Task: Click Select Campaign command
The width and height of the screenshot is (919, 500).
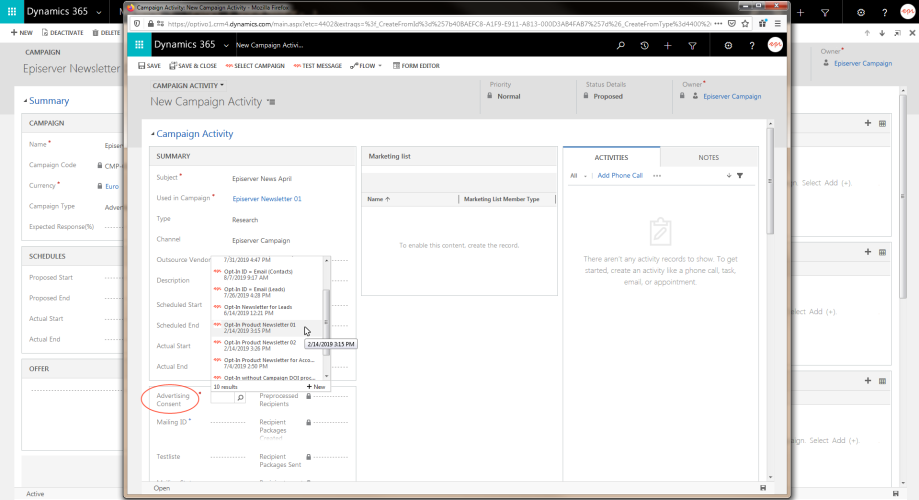Action: click(x=255, y=66)
